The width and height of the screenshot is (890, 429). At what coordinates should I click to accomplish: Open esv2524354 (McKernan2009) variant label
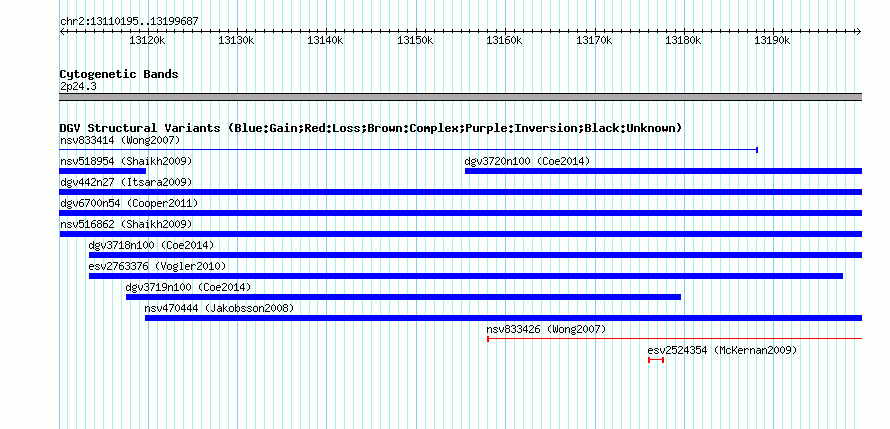[x=722, y=350]
